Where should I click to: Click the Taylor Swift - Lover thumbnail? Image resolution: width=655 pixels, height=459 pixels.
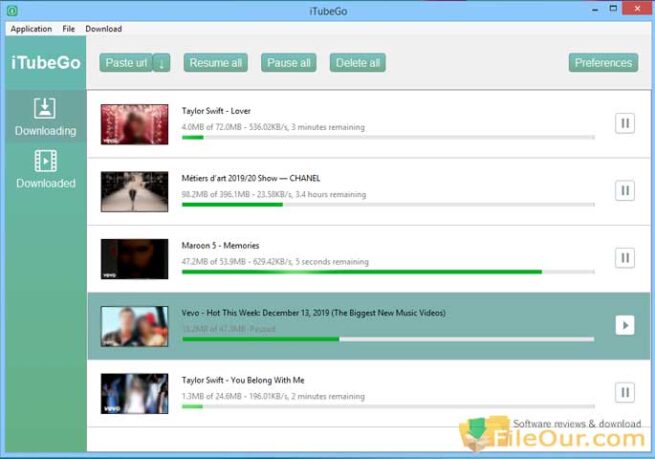pos(135,124)
